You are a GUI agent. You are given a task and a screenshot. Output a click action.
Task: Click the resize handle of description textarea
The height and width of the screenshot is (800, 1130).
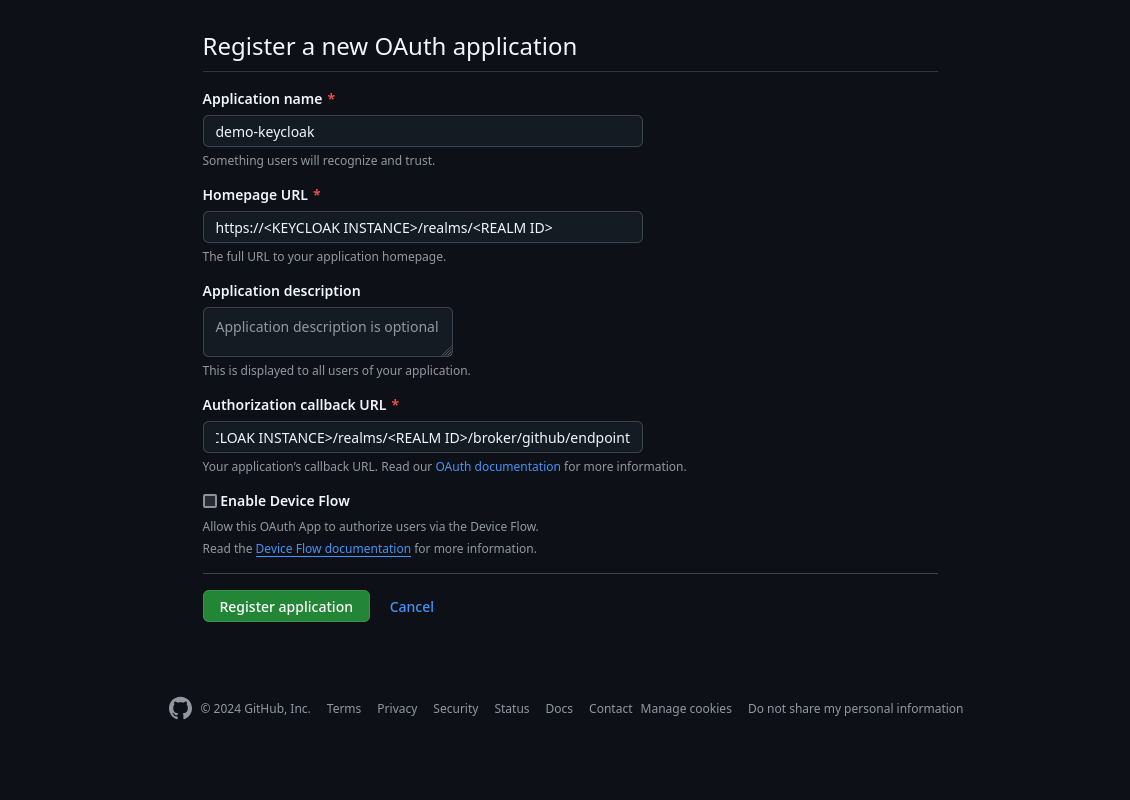pos(447,351)
